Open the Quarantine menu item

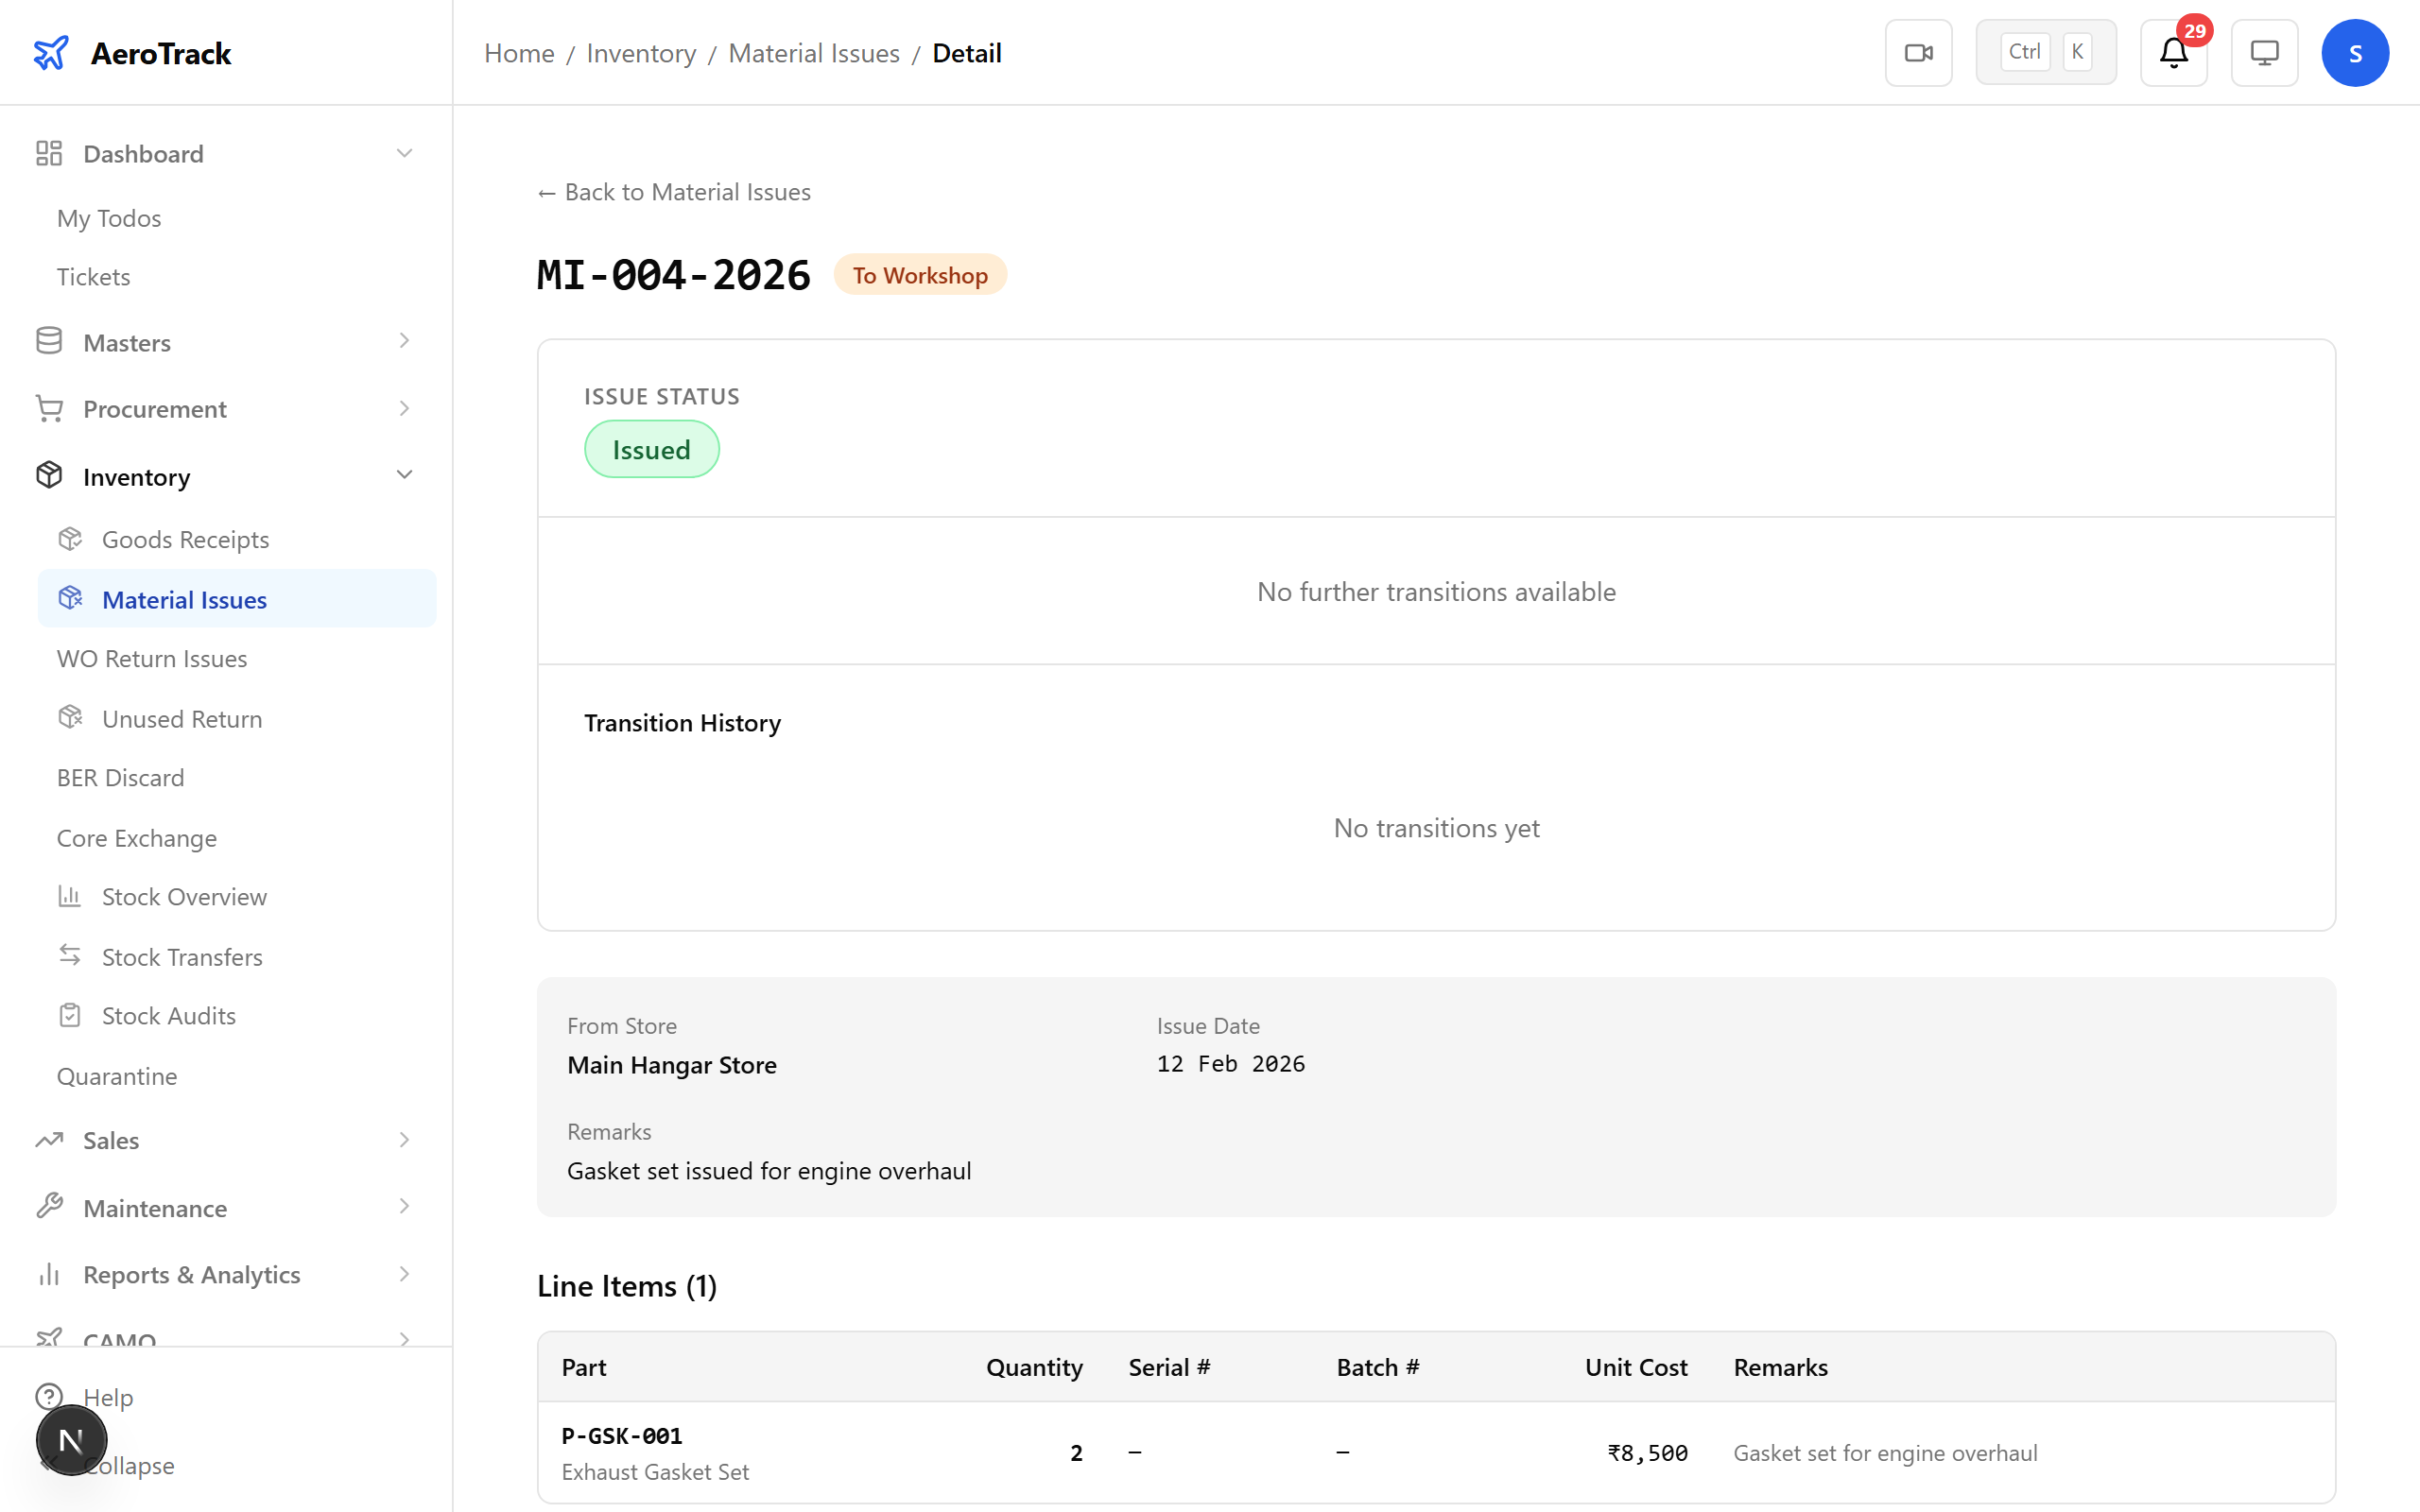point(117,1076)
